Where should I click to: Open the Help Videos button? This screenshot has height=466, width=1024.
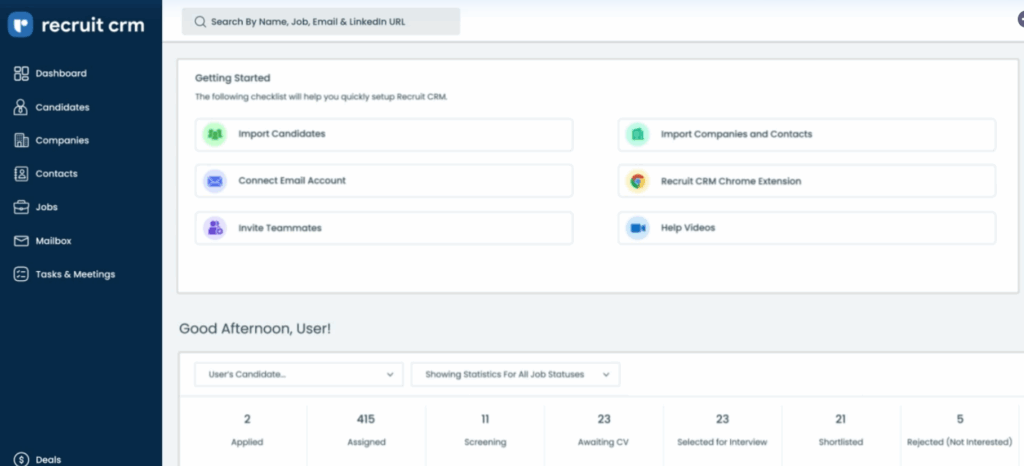[x=807, y=228]
